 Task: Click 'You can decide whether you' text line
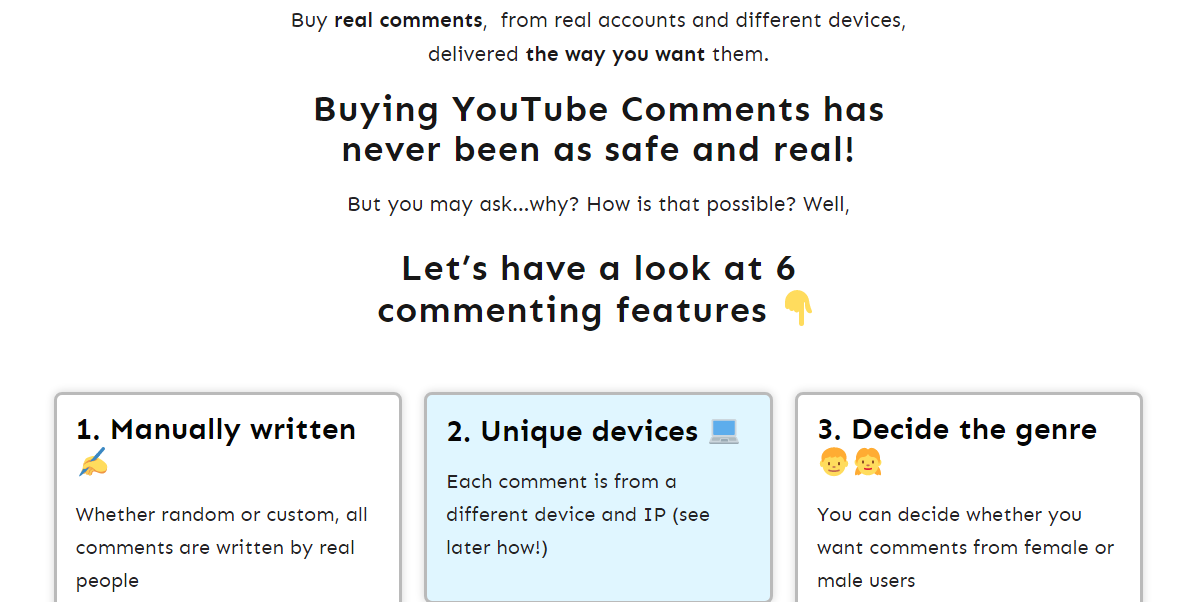pyautogui.click(x=949, y=515)
